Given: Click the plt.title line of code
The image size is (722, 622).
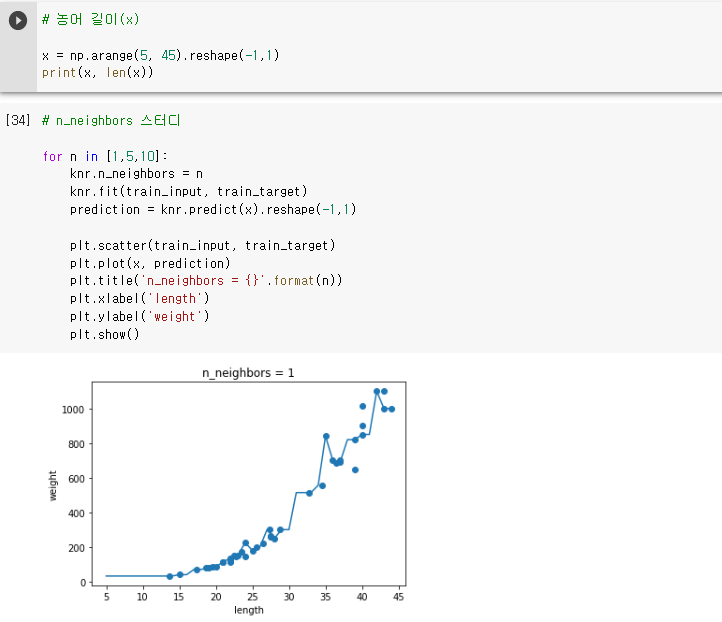Looking at the screenshot, I should point(206,281).
